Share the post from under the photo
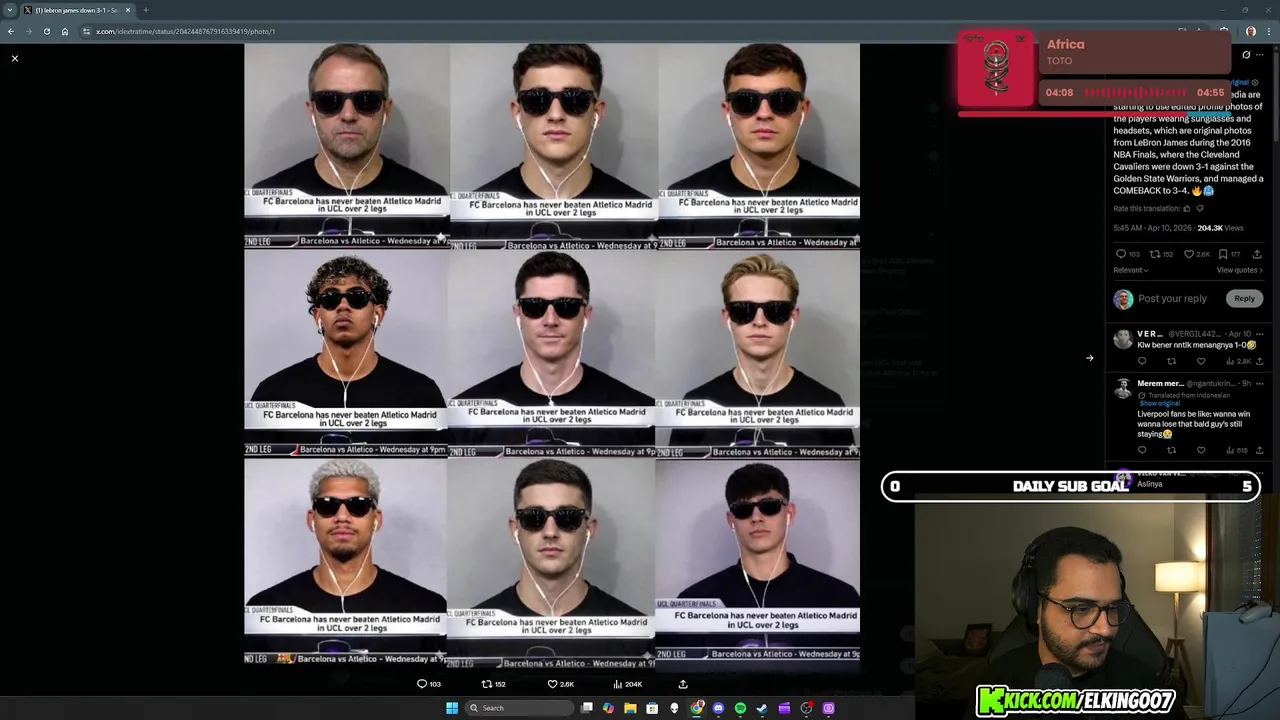1280x720 pixels. click(x=683, y=684)
